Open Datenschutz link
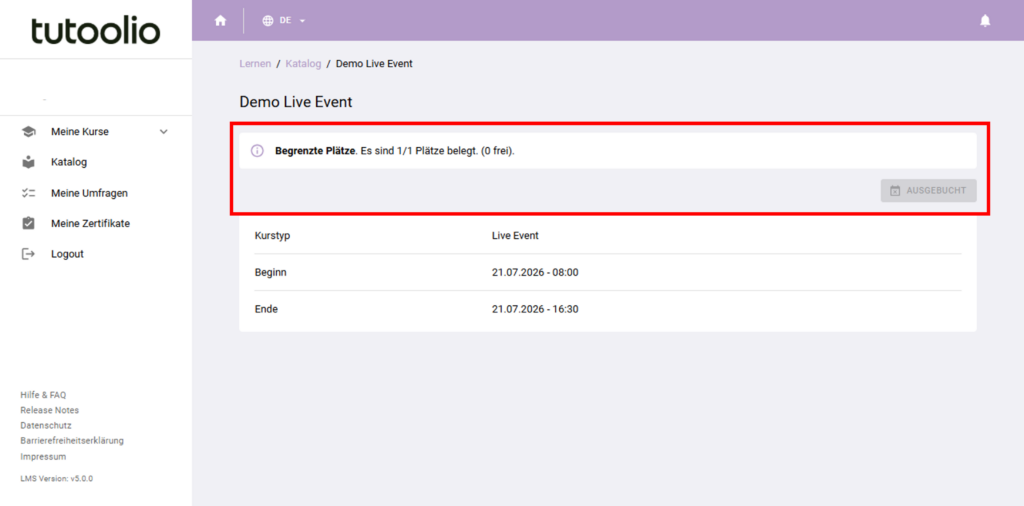This screenshot has height=506, width=1024. click(46, 425)
